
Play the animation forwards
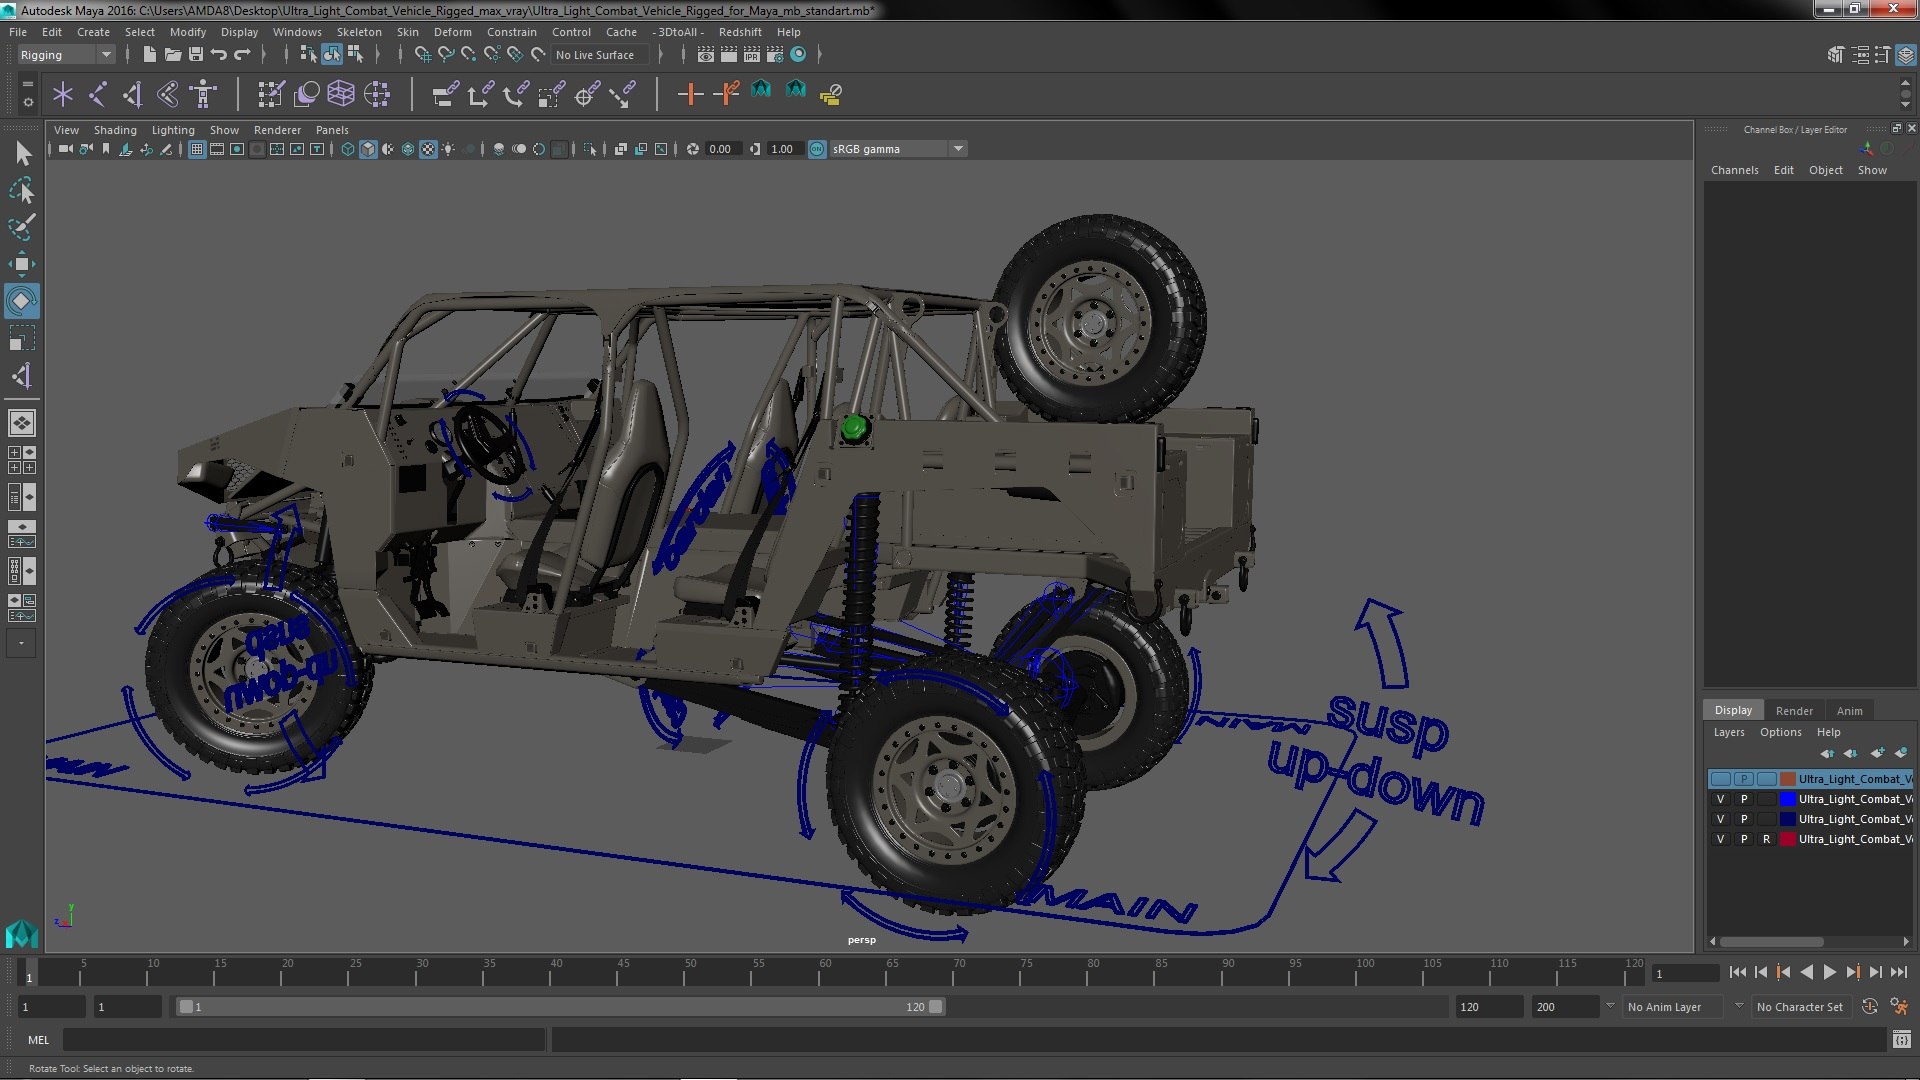click(1829, 972)
